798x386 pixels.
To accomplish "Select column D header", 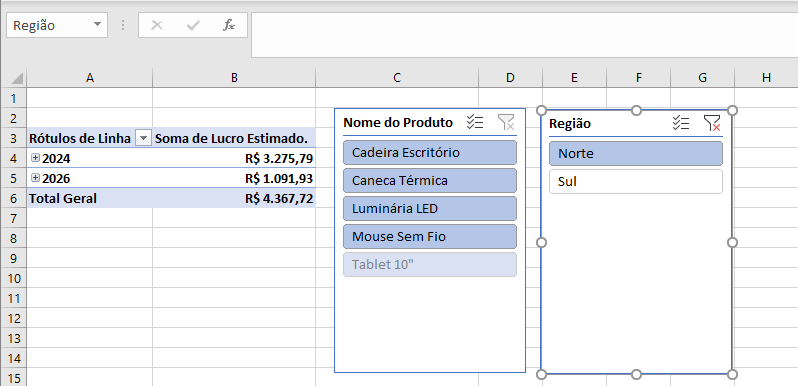I will [510, 77].
